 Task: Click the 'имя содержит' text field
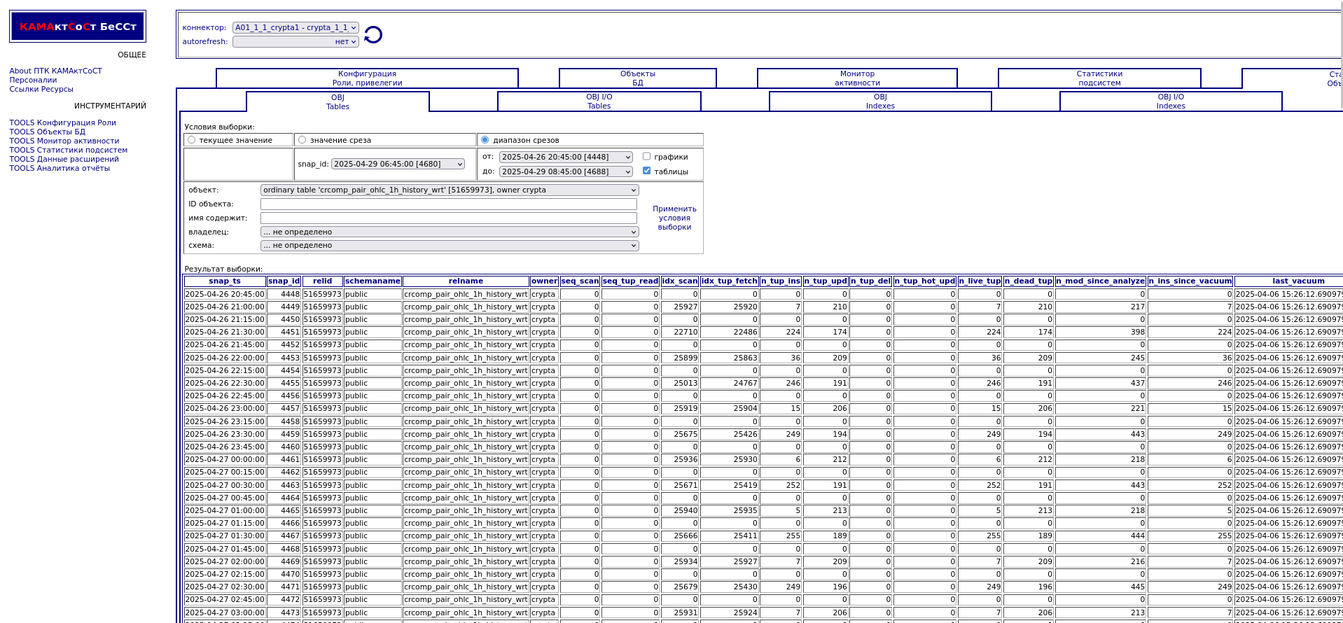tap(448, 218)
